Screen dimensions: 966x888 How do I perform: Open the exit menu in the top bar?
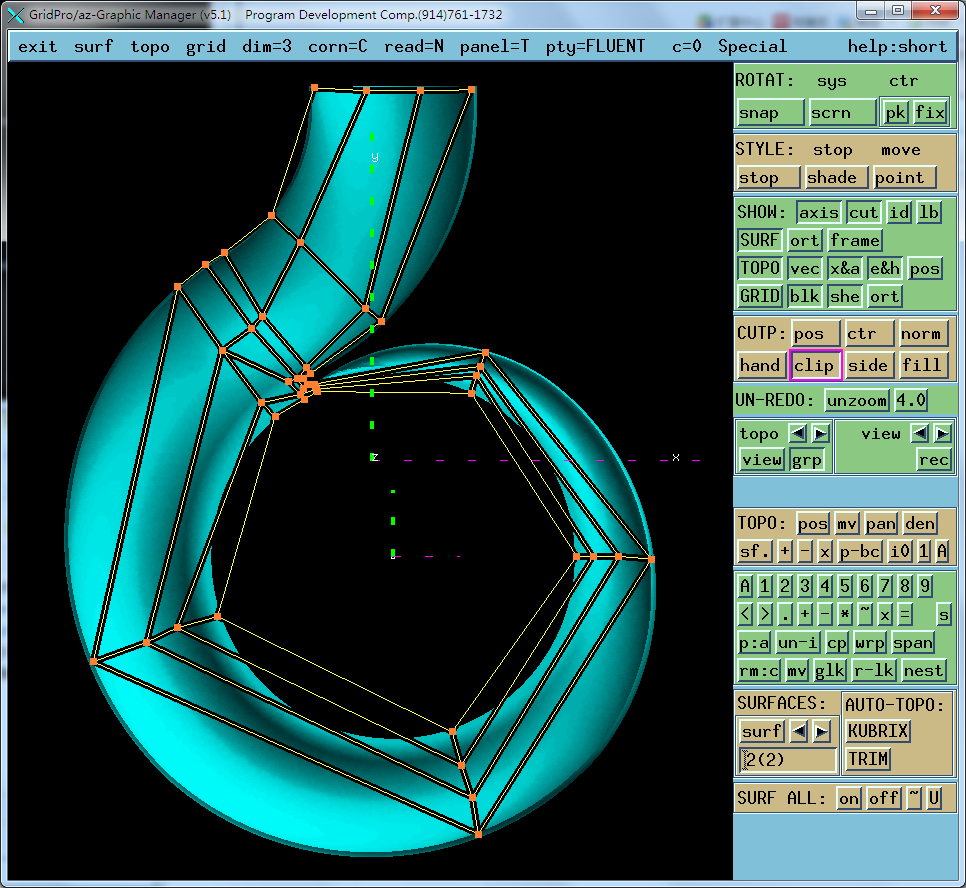(38, 46)
